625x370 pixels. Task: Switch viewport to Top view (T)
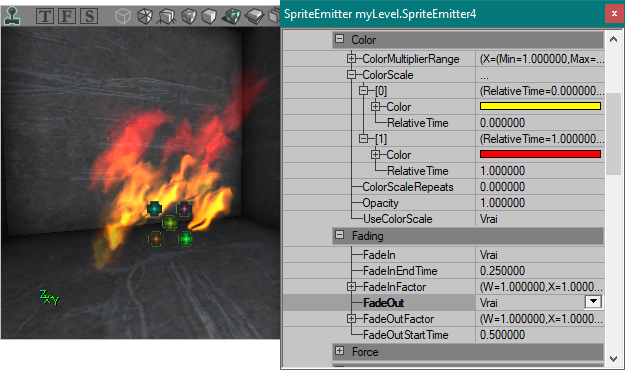point(45,16)
